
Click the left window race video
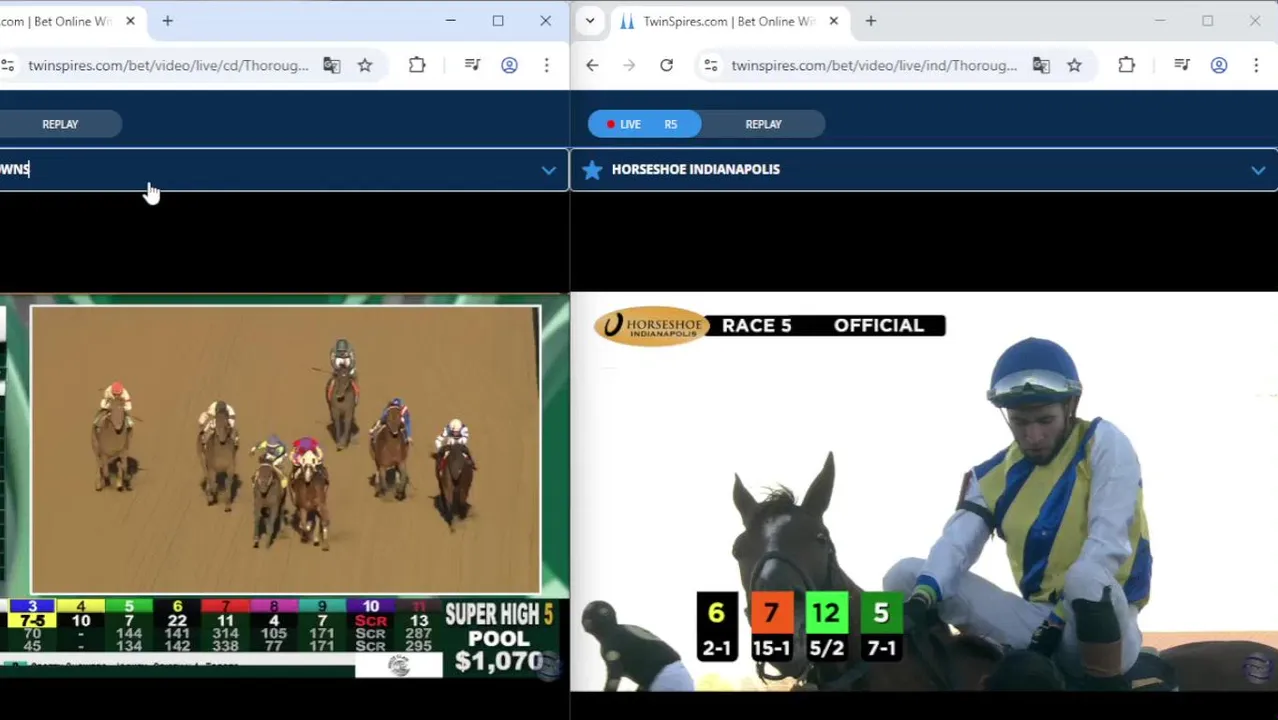point(285,450)
